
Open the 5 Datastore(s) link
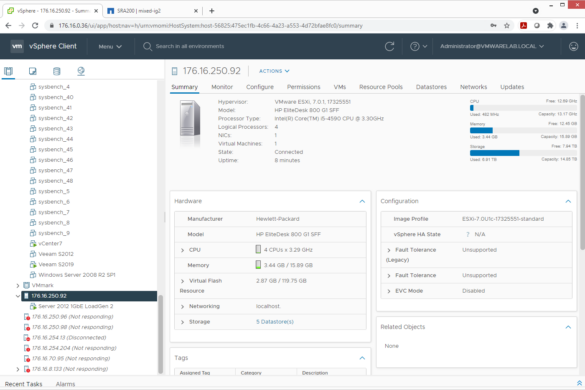point(275,322)
